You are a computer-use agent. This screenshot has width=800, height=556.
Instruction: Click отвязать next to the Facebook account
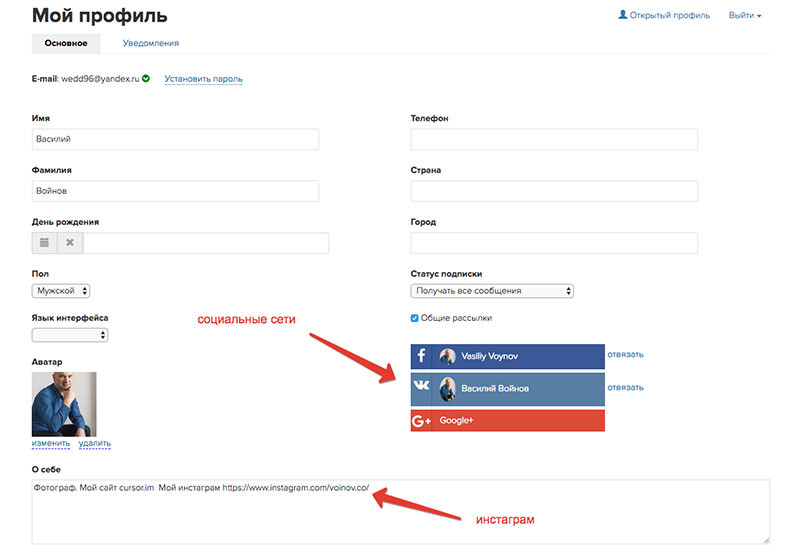tap(625, 354)
